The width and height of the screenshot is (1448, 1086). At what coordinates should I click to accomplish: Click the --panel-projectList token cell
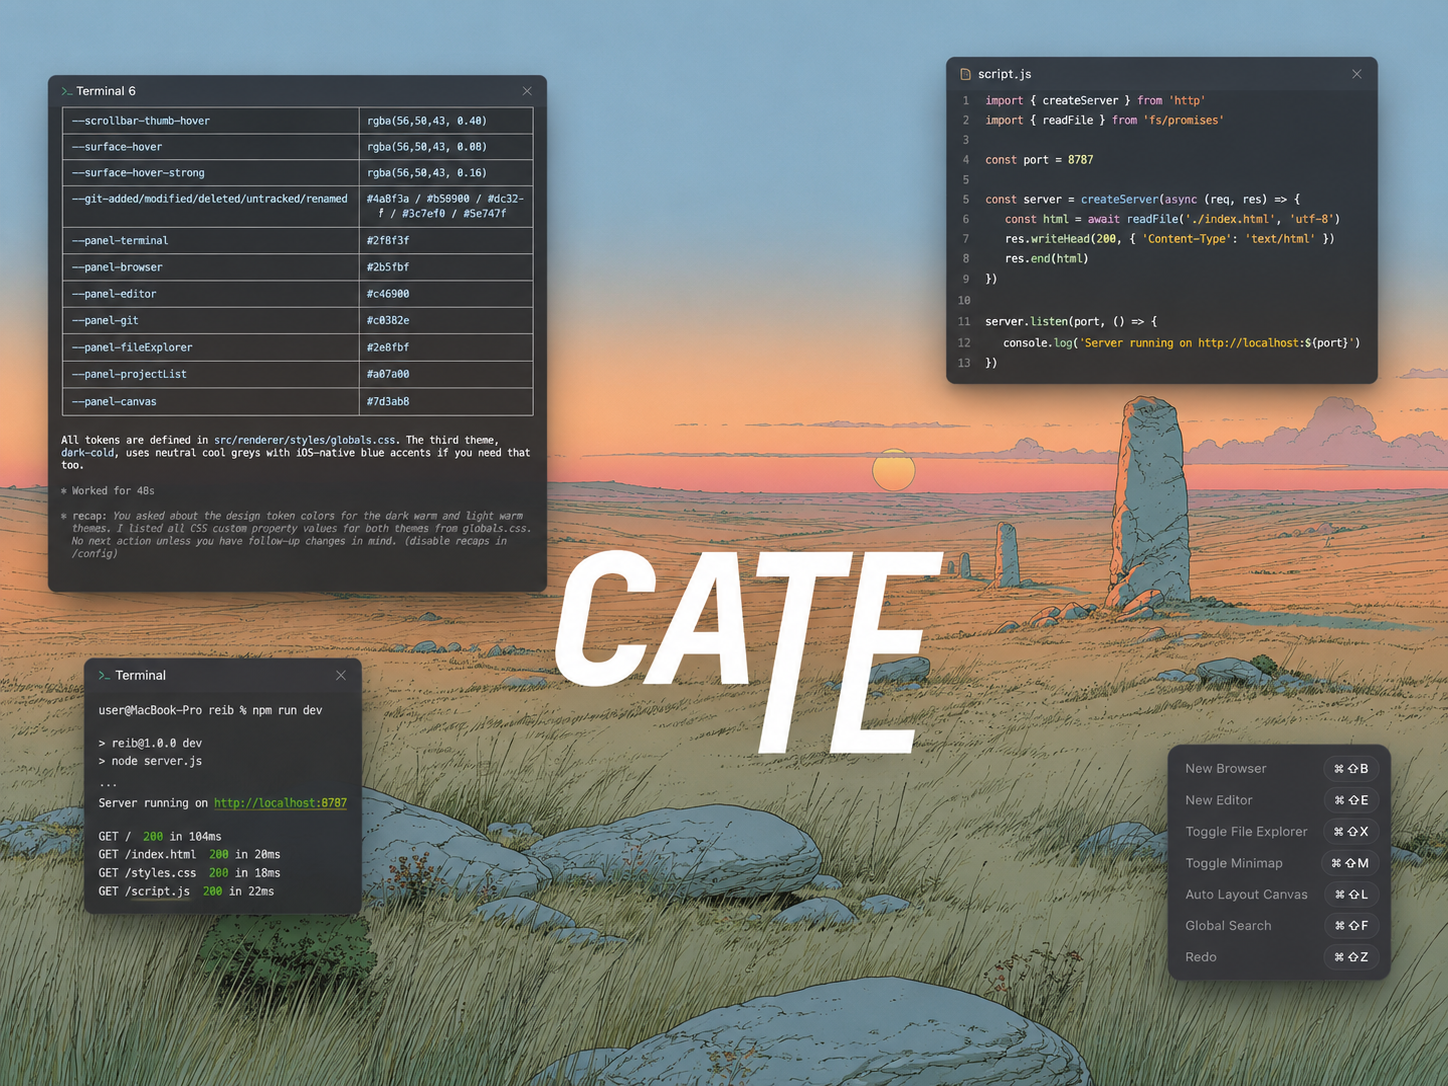click(x=210, y=374)
